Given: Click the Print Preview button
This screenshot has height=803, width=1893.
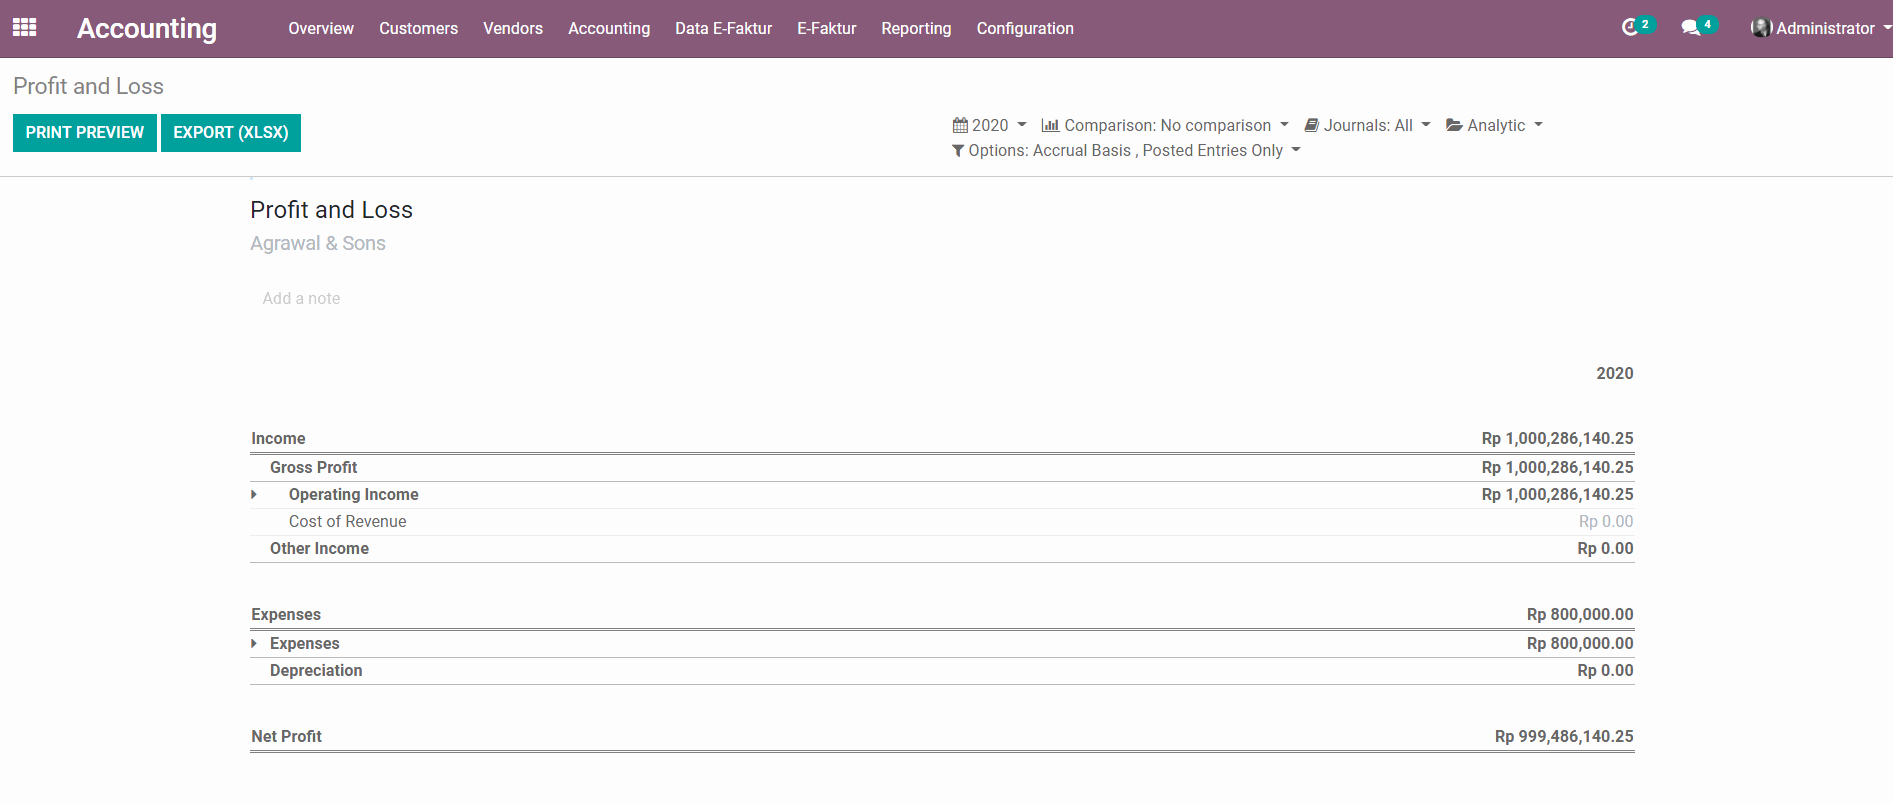Looking at the screenshot, I should [x=84, y=132].
